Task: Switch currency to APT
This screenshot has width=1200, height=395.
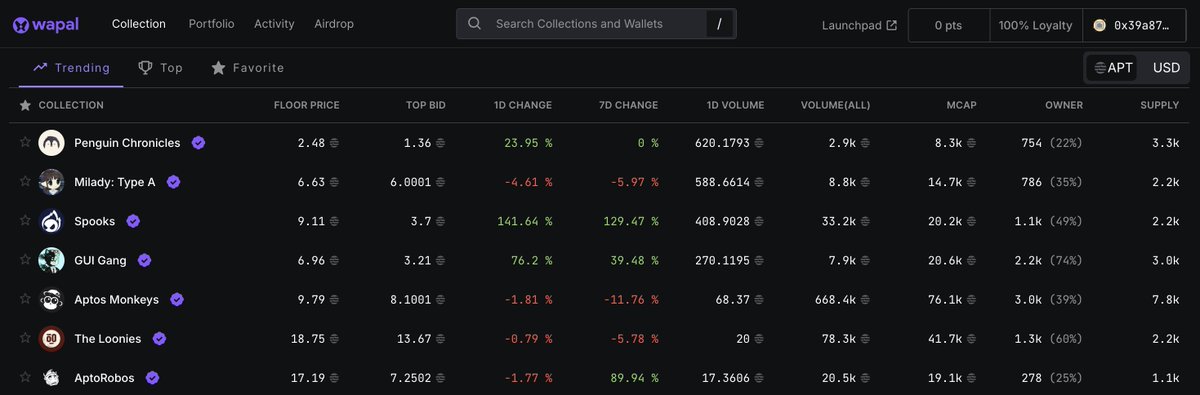Action: (x=1113, y=68)
